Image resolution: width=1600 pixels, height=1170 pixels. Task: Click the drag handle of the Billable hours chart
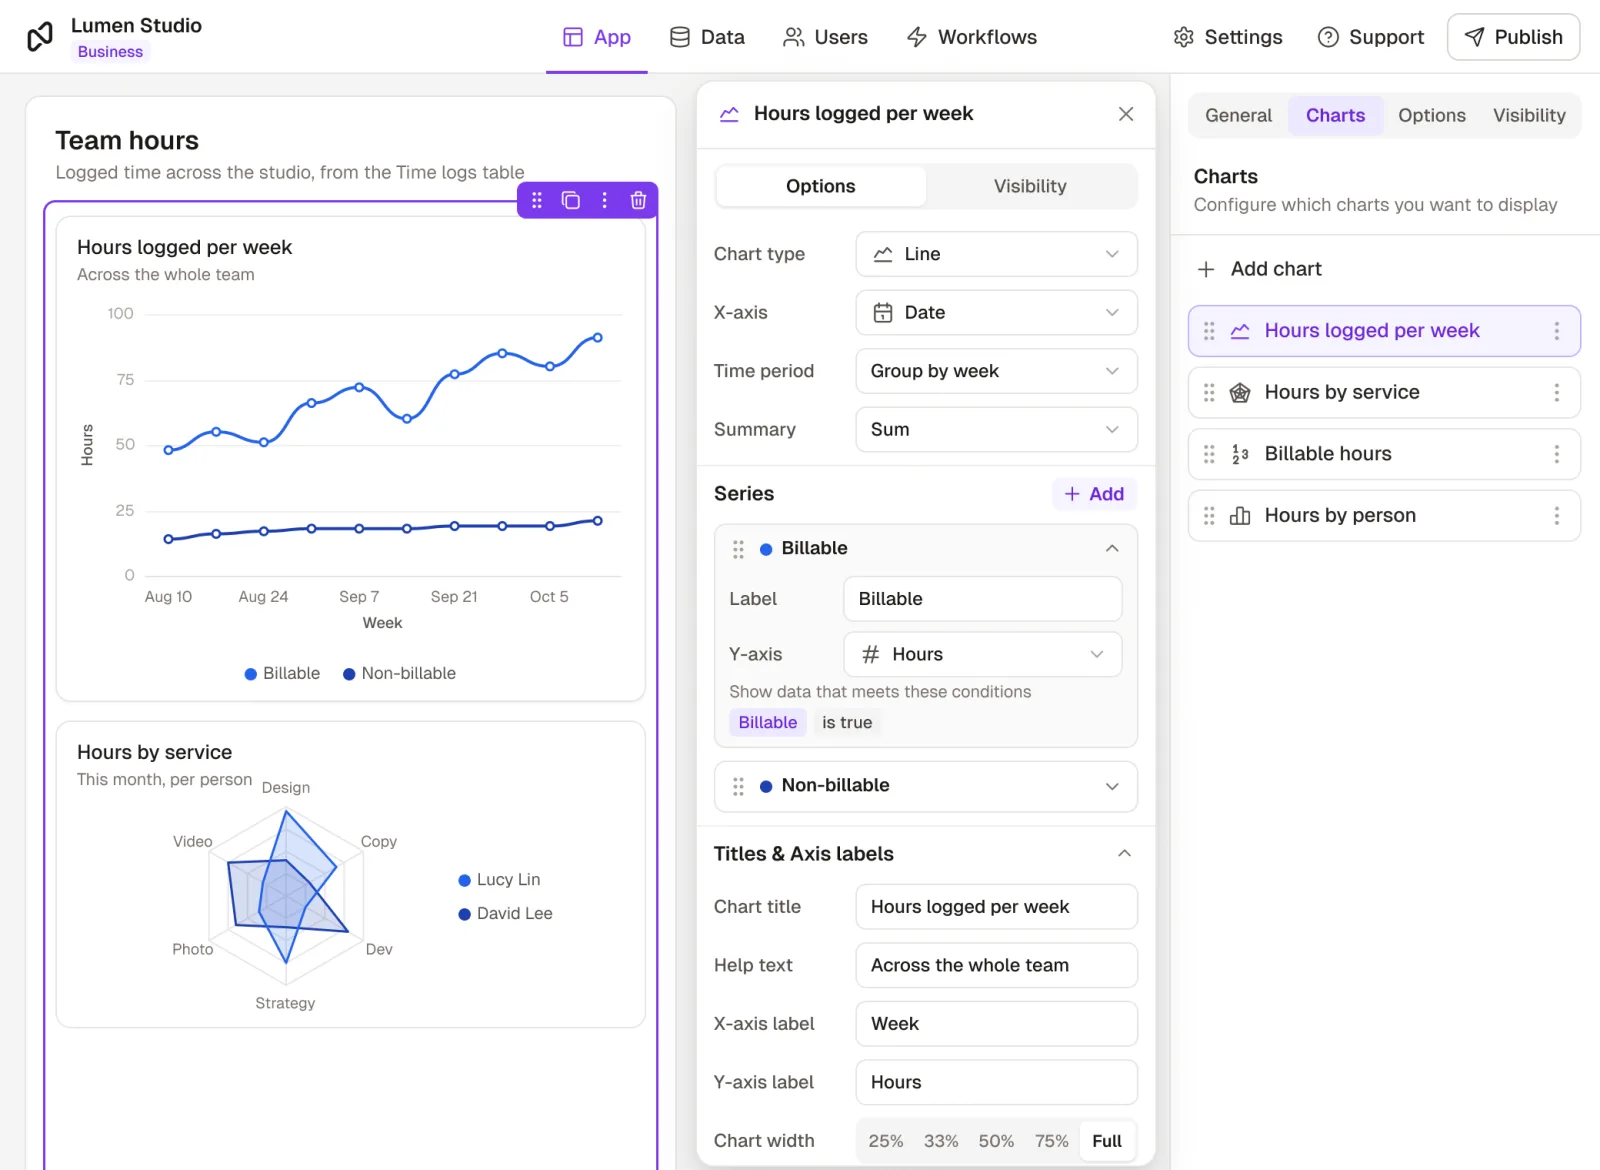[x=1209, y=454]
